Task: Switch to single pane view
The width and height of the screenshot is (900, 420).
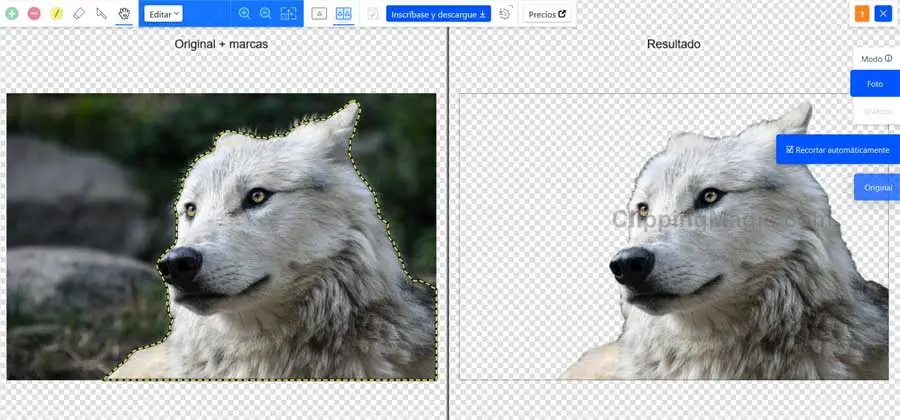Action: click(x=319, y=13)
